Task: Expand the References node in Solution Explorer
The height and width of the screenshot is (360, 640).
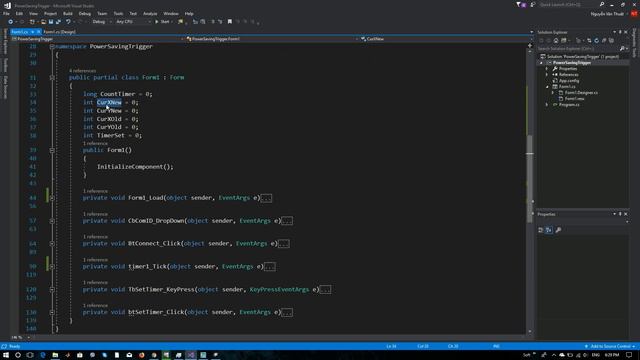Action: [x=547, y=75]
